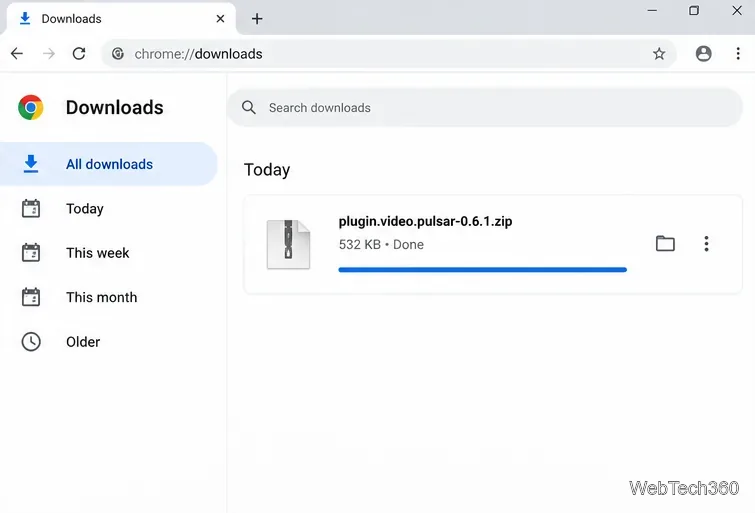
Task: Show the zip file in folder
Action: 665,244
